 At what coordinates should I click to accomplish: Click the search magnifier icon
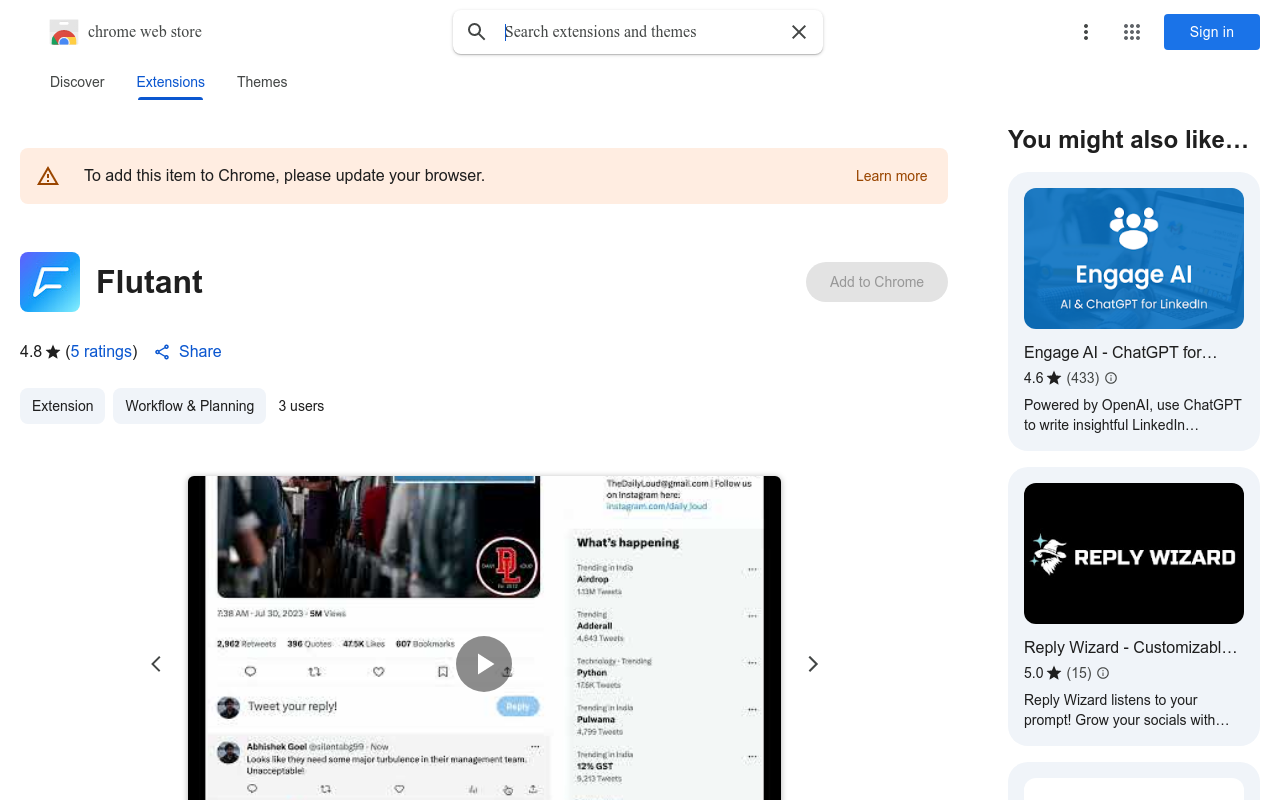pyautogui.click(x=477, y=32)
